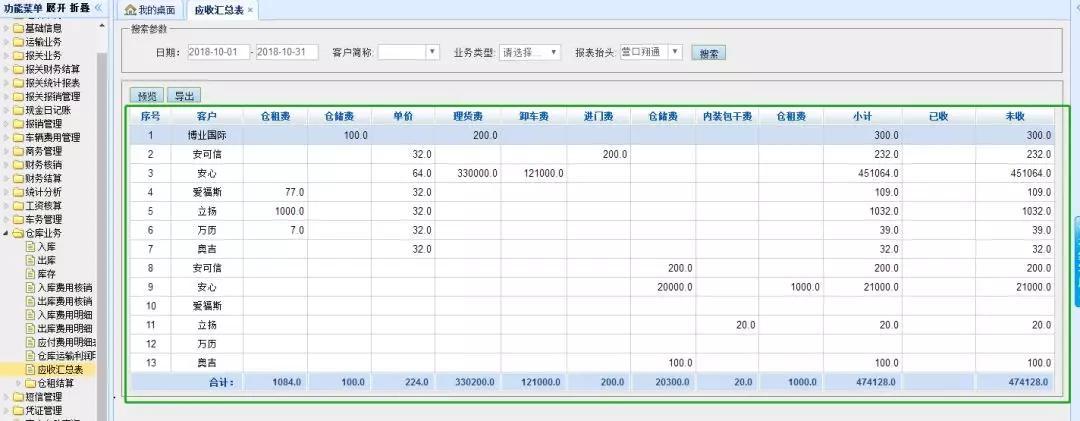Click the 财务核销 folder icon
1080x421 pixels.
(18, 165)
